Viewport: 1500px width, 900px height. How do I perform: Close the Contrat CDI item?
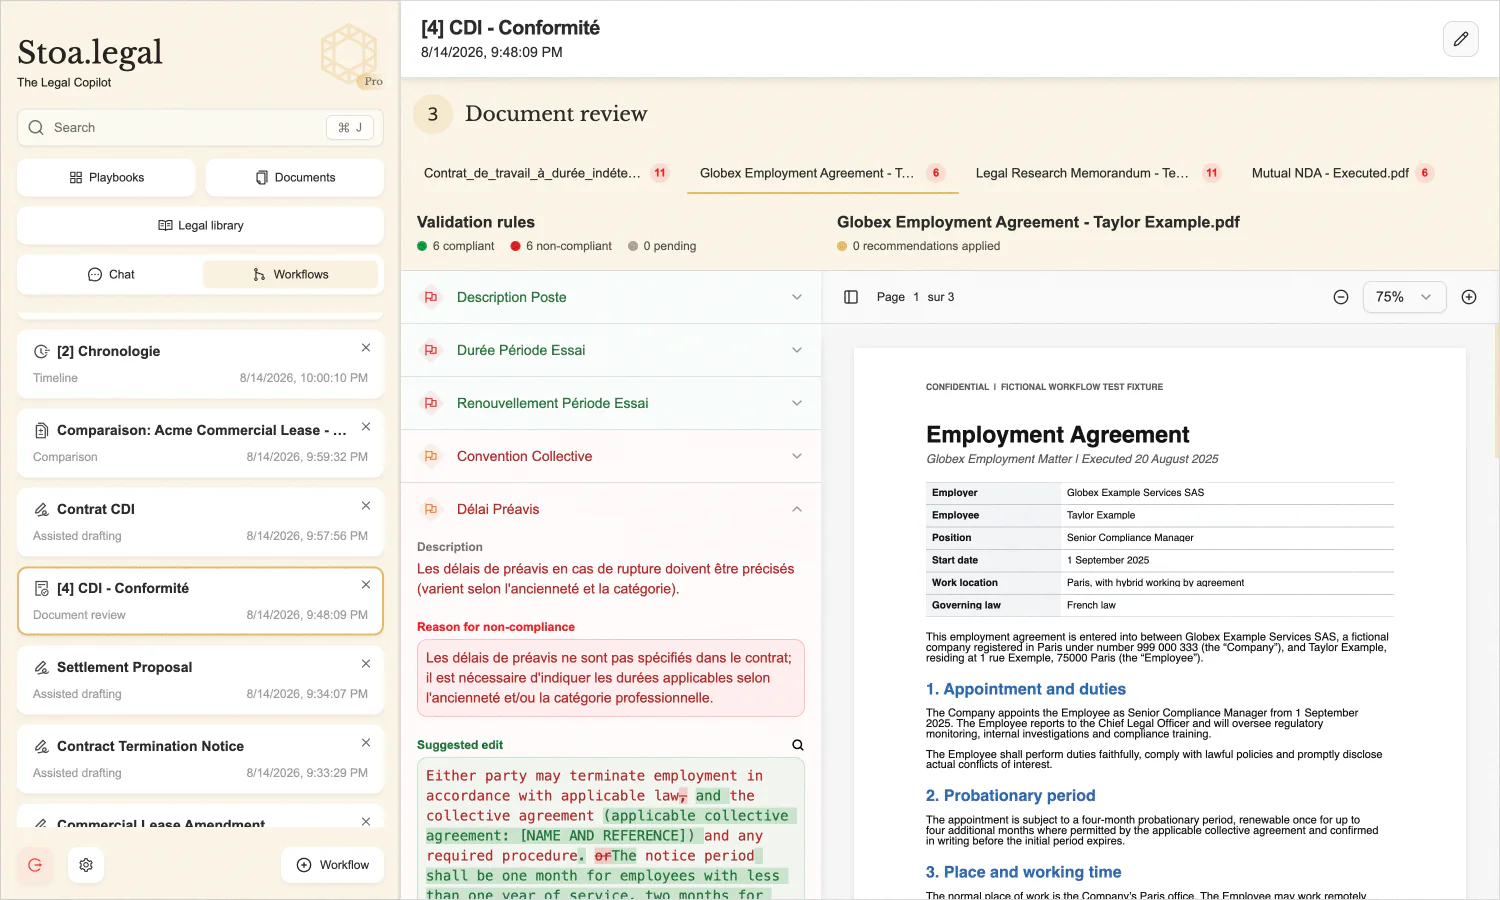pyautogui.click(x=366, y=506)
